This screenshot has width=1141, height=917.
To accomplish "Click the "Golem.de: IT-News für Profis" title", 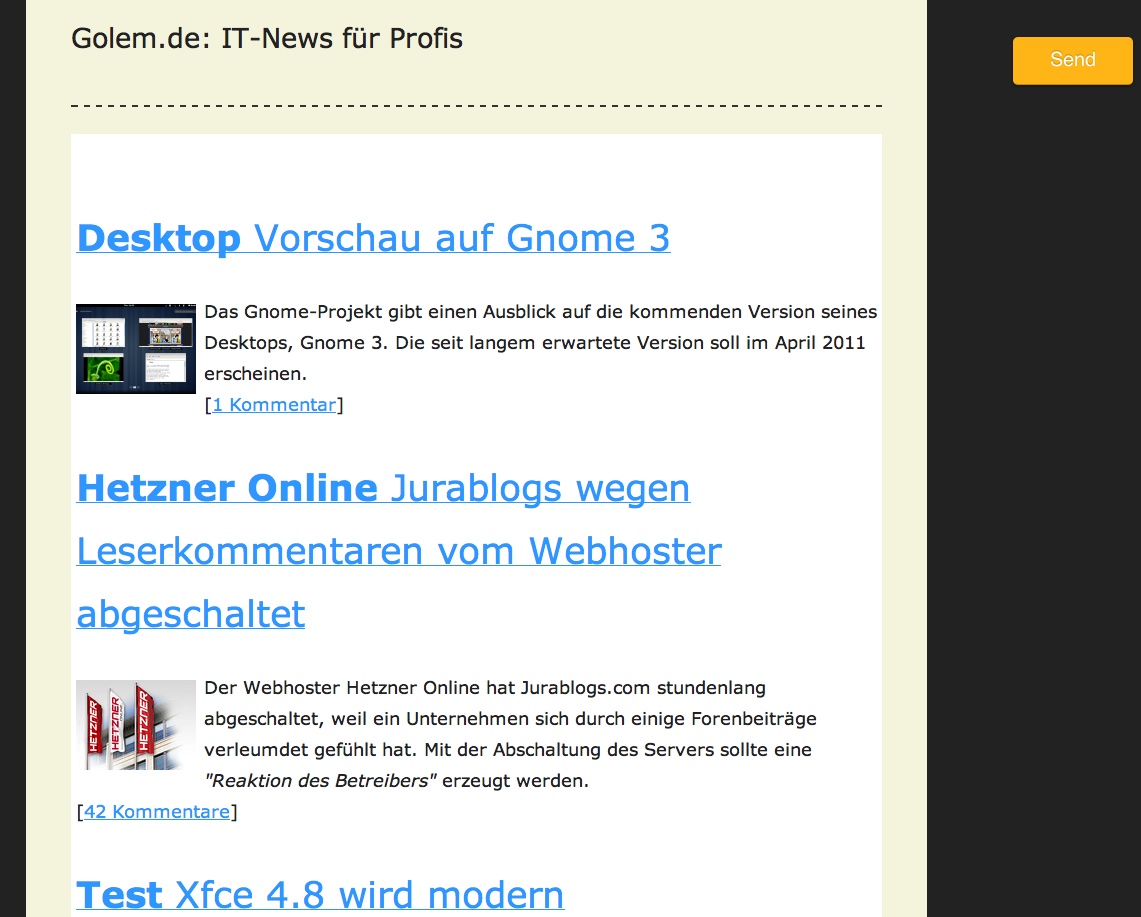I will click(266, 38).
